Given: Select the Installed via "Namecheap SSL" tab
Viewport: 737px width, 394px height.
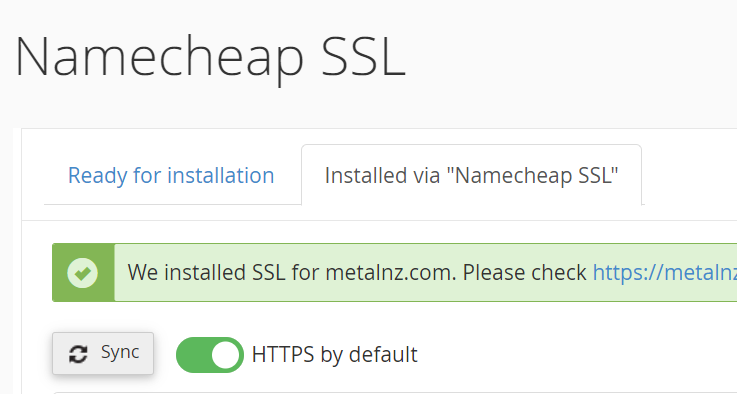Looking at the screenshot, I should point(471,175).
